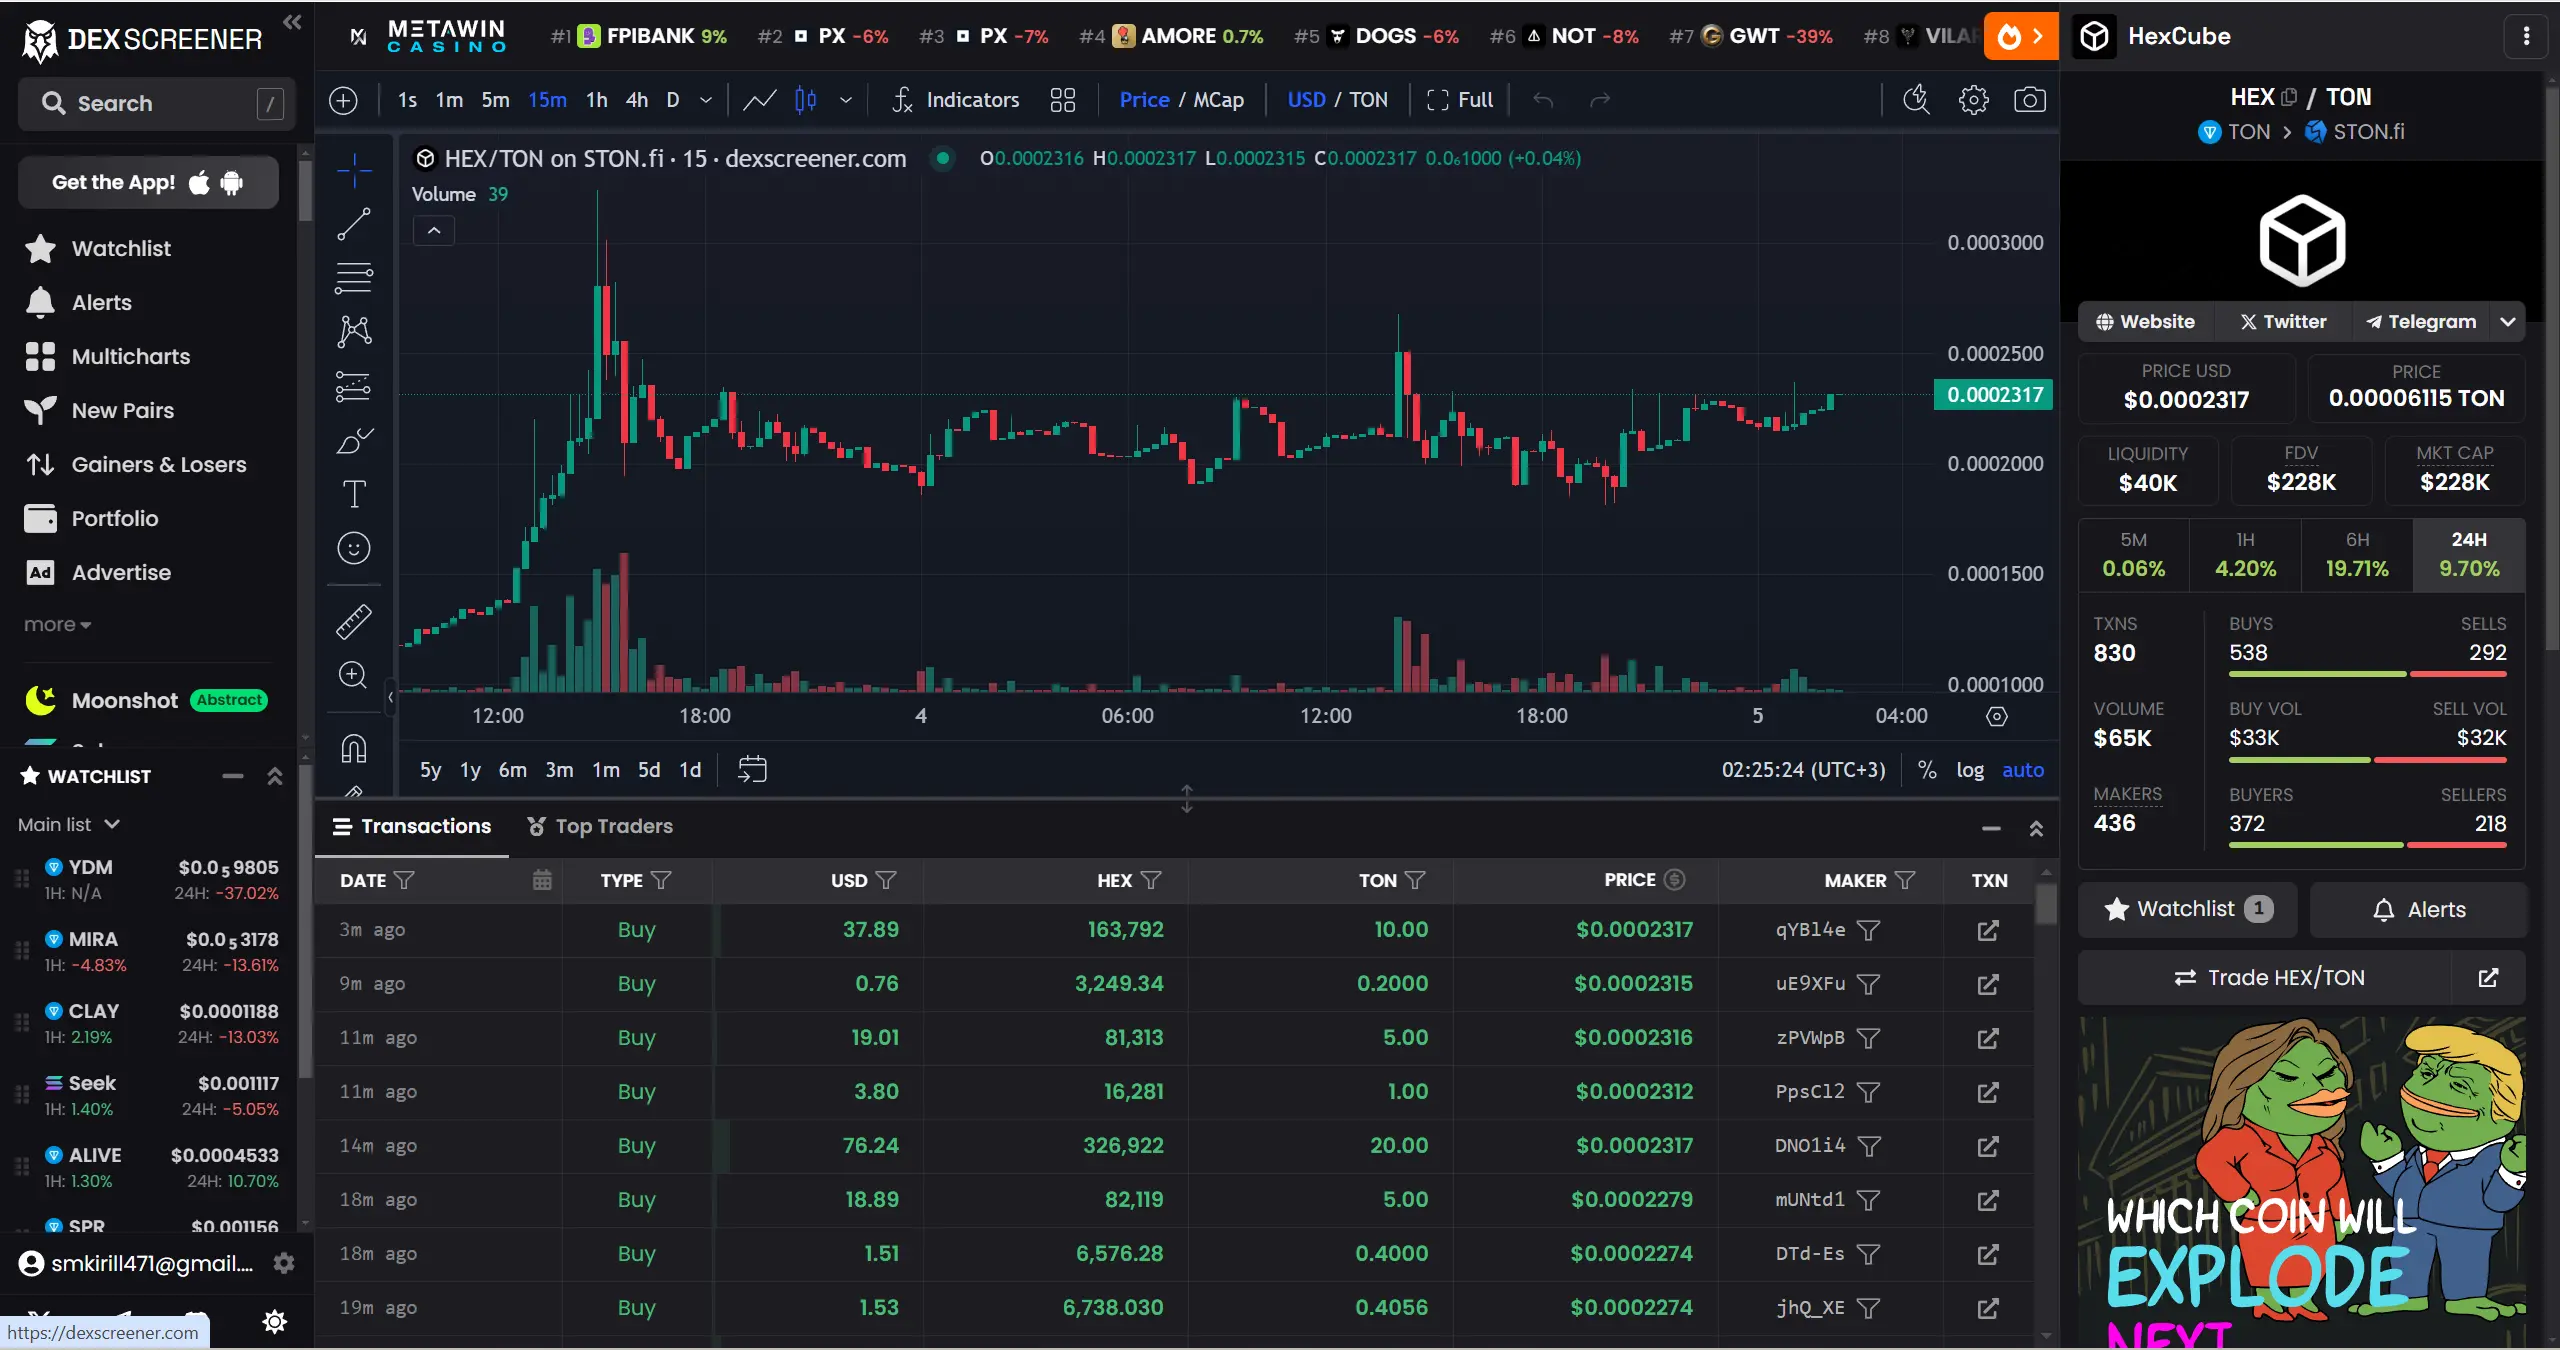This screenshot has height=1350, width=2560.
Task: Open the HexCube Twitter link
Action: [2283, 322]
